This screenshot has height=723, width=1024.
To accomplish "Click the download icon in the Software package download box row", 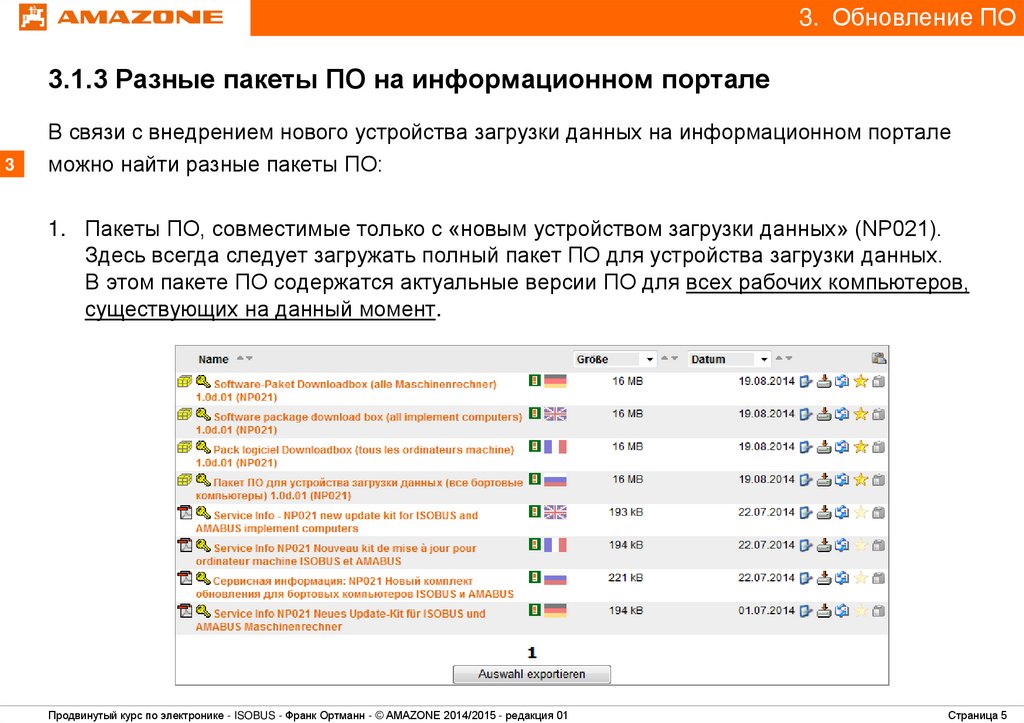I will click(824, 414).
